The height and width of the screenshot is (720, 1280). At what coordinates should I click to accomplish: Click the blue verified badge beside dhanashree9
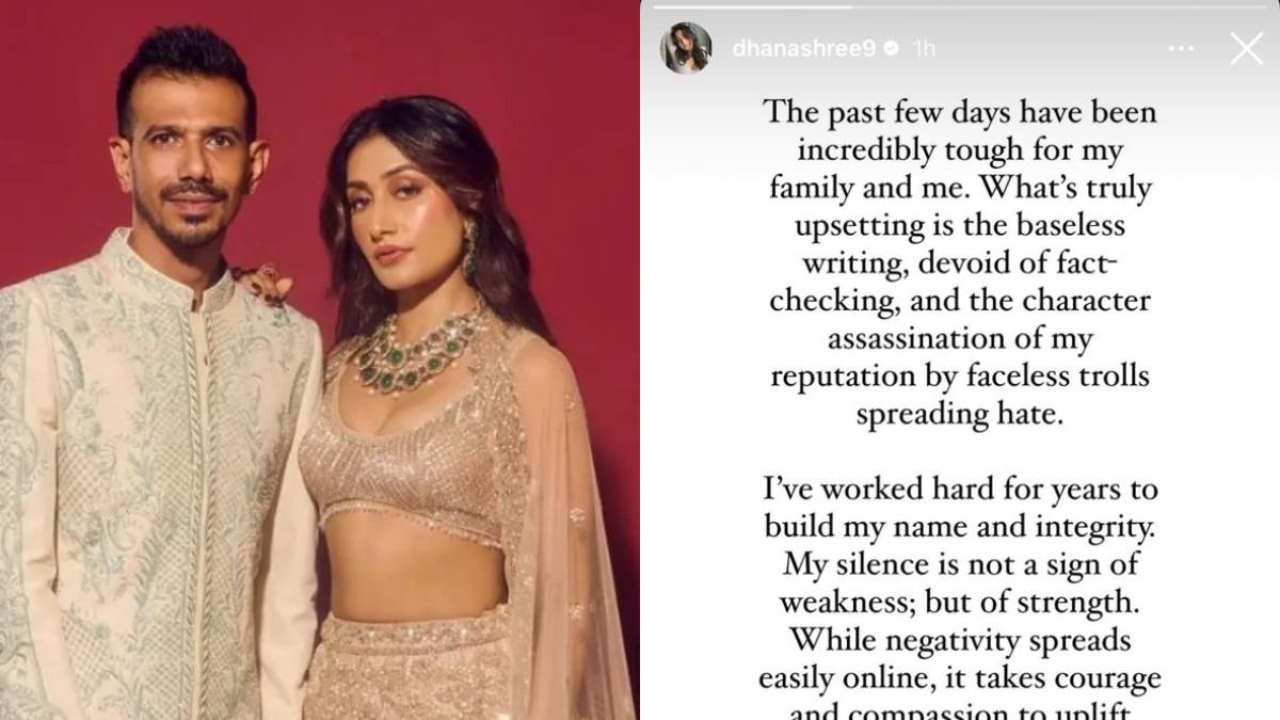click(891, 48)
